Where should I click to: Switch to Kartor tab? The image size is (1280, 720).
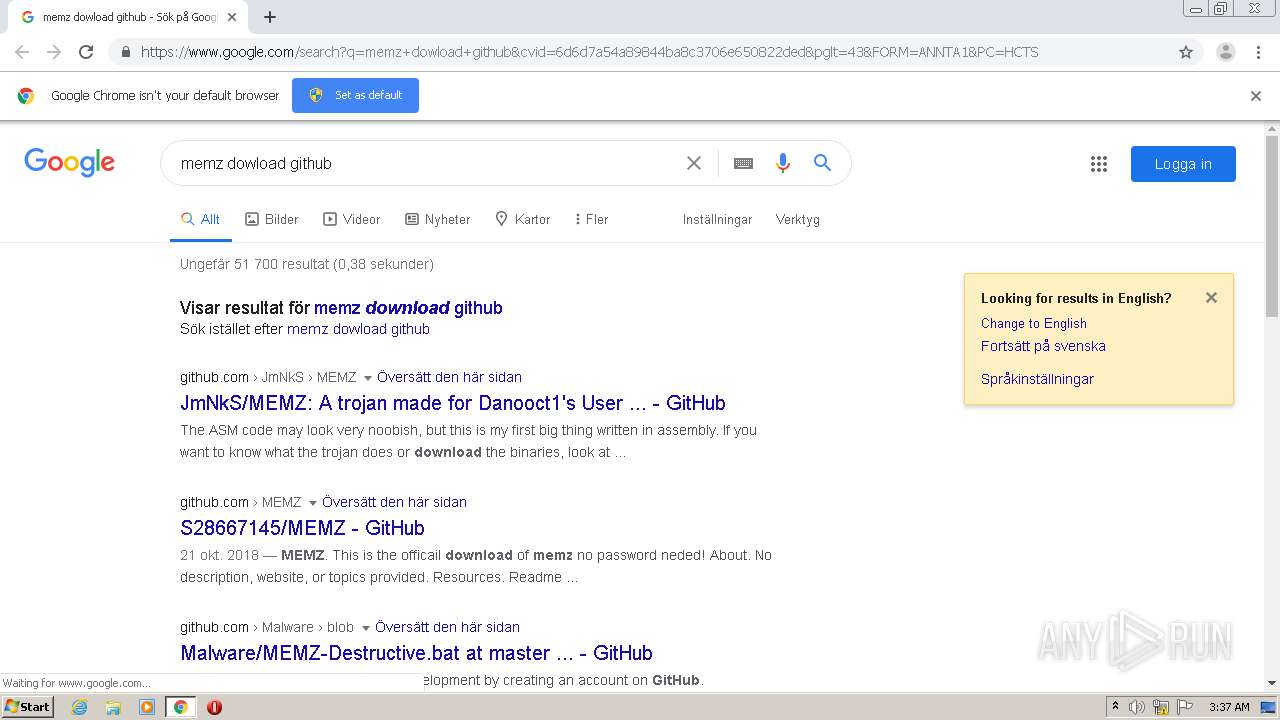coord(522,219)
